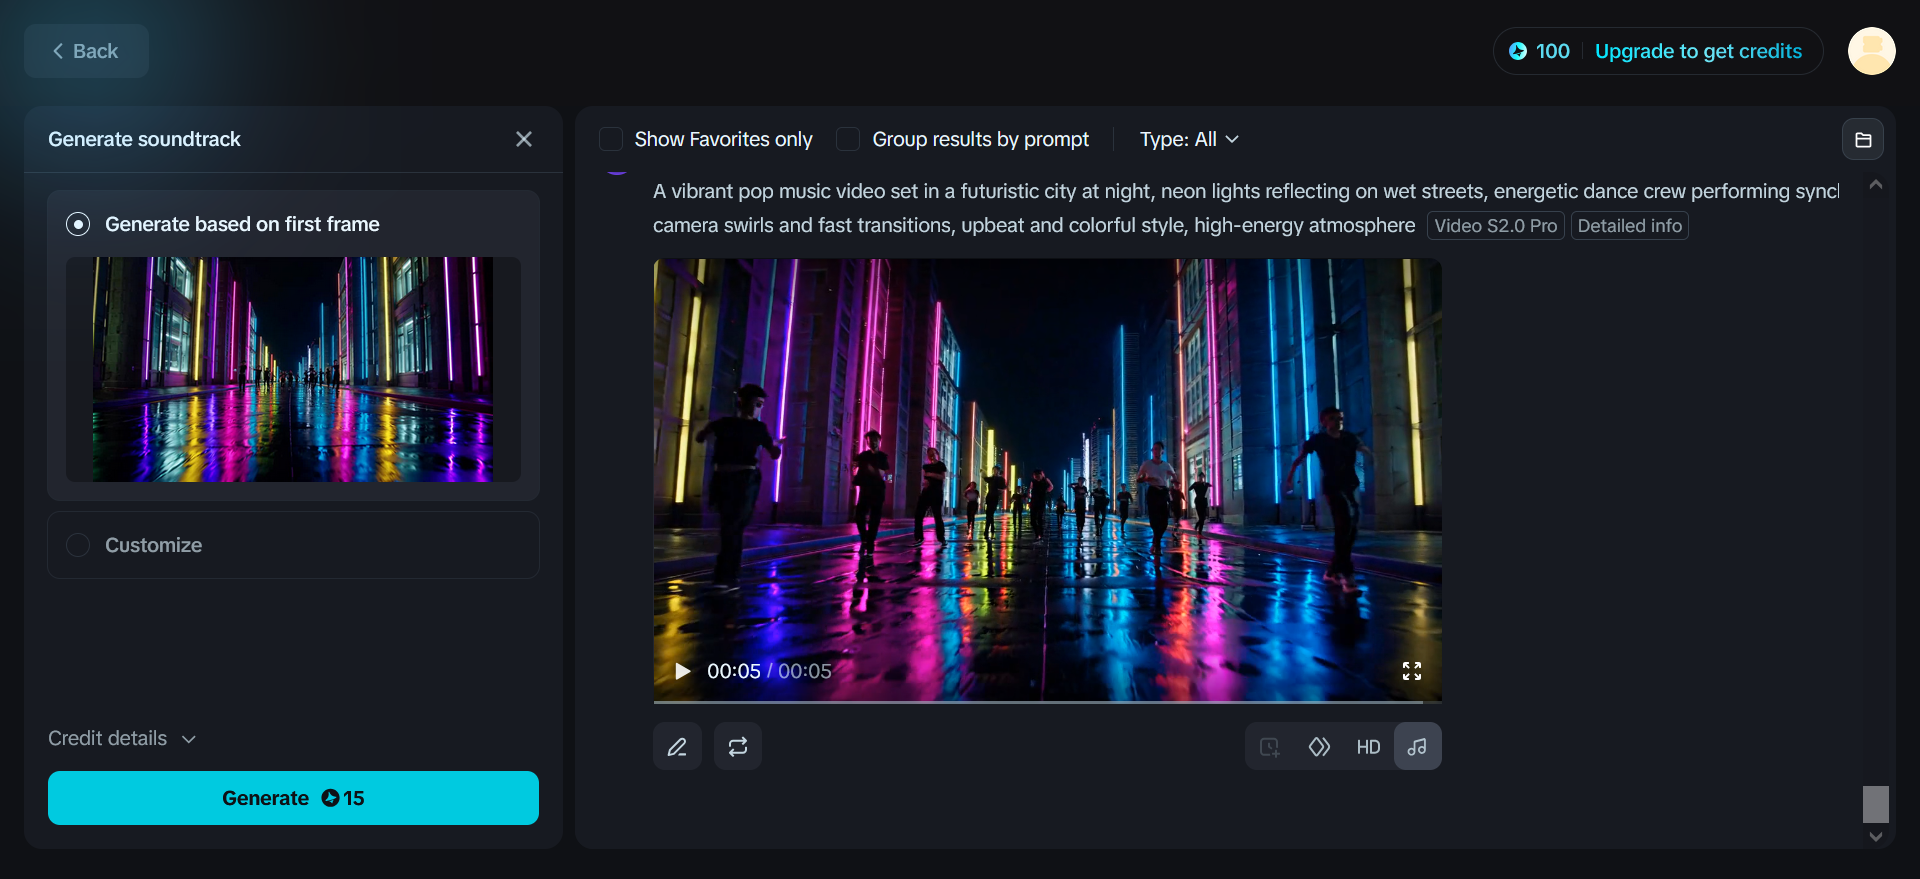Click the scroll up arrow
1920x879 pixels.
(1876, 185)
